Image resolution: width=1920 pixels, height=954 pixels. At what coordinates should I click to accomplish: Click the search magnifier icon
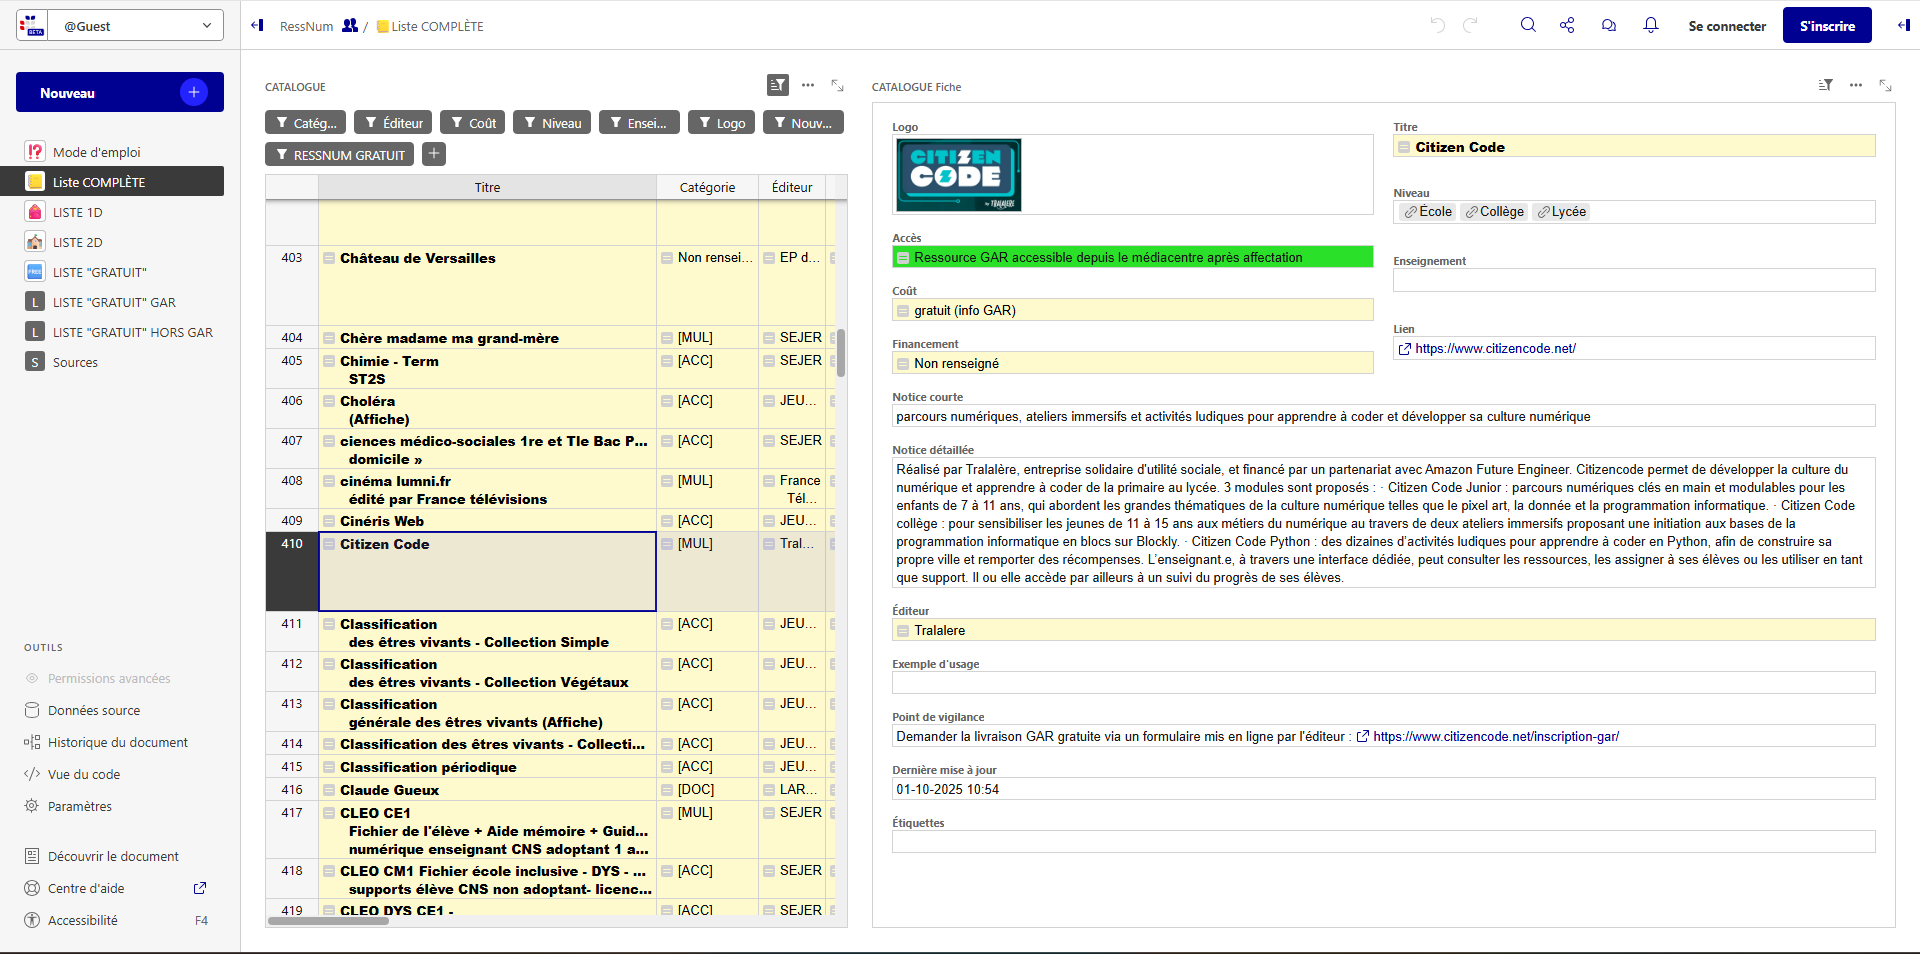1528,25
